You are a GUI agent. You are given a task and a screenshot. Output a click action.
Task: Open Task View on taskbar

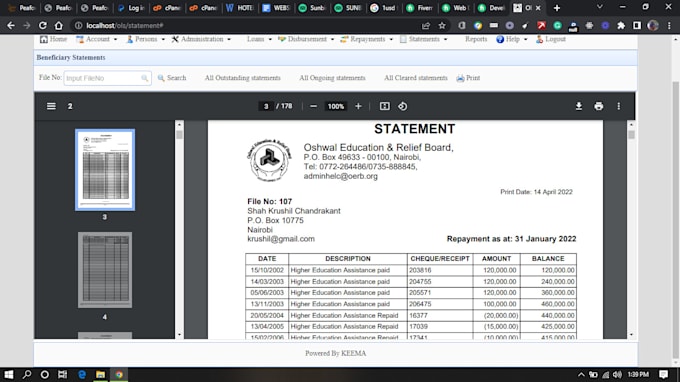click(x=62, y=374)
